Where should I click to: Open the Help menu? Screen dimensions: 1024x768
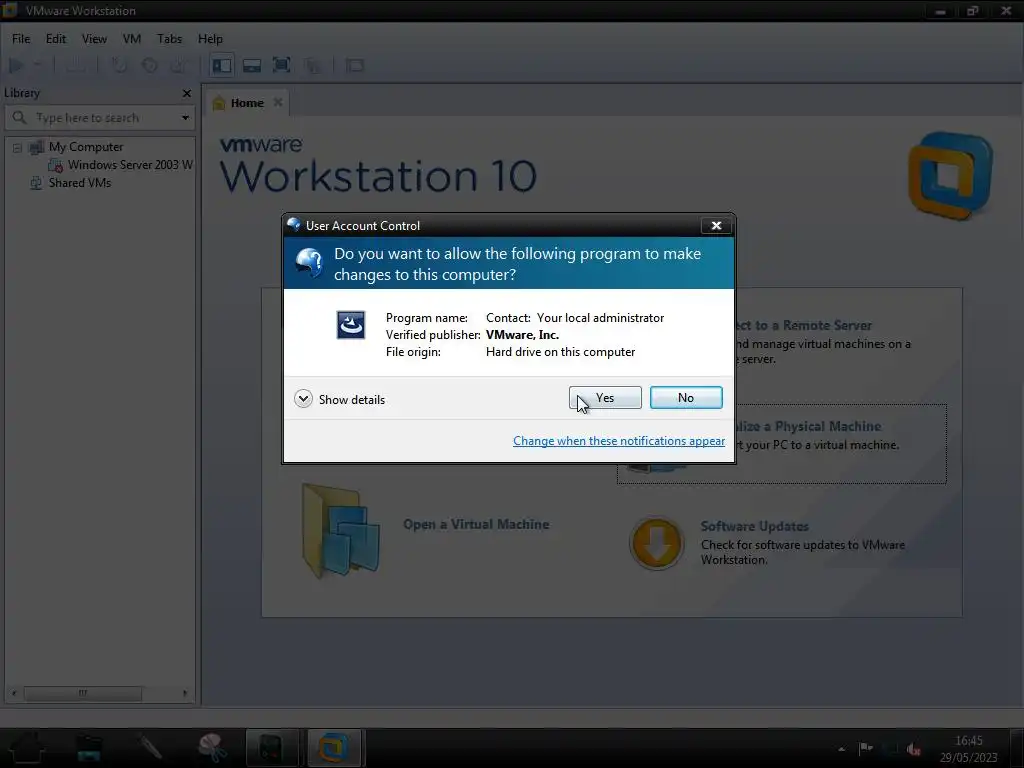pyautogui.click(x=210, y=39)
